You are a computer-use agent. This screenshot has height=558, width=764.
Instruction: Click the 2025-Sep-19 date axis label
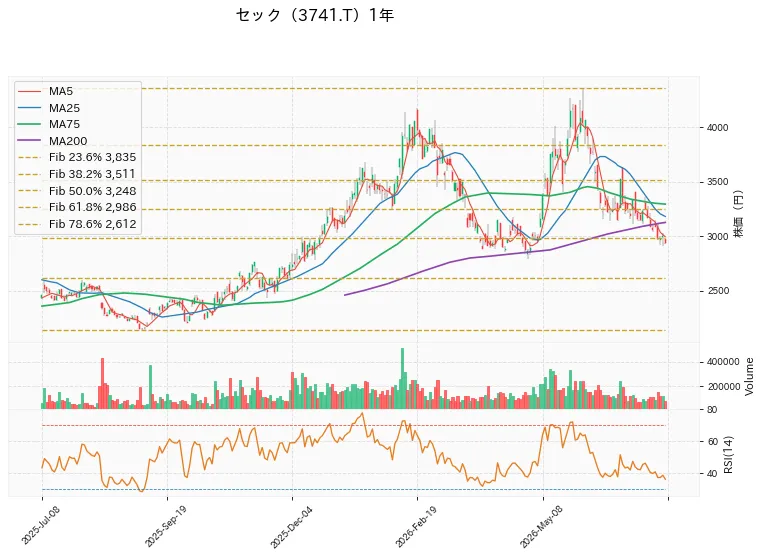pos(165,525)
